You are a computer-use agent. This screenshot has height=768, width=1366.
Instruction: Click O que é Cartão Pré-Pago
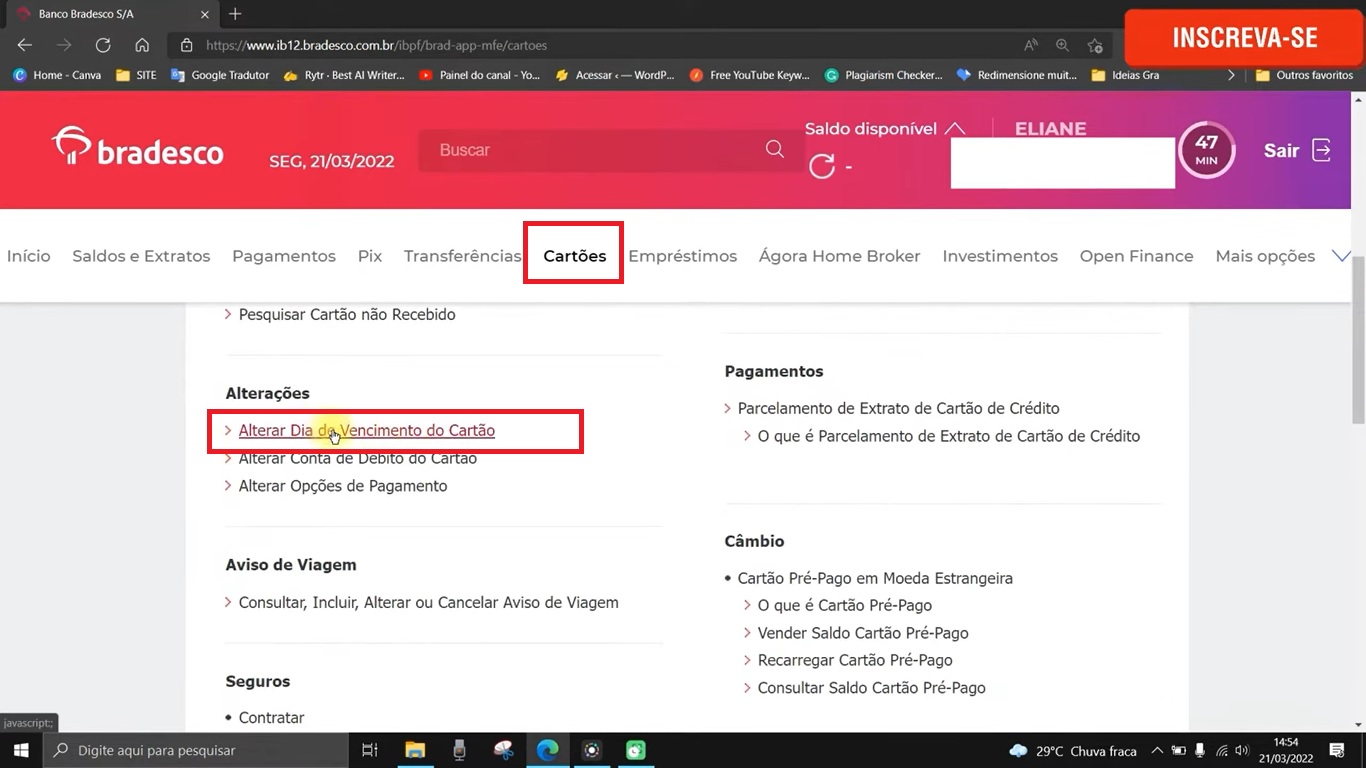pos(844,605)
